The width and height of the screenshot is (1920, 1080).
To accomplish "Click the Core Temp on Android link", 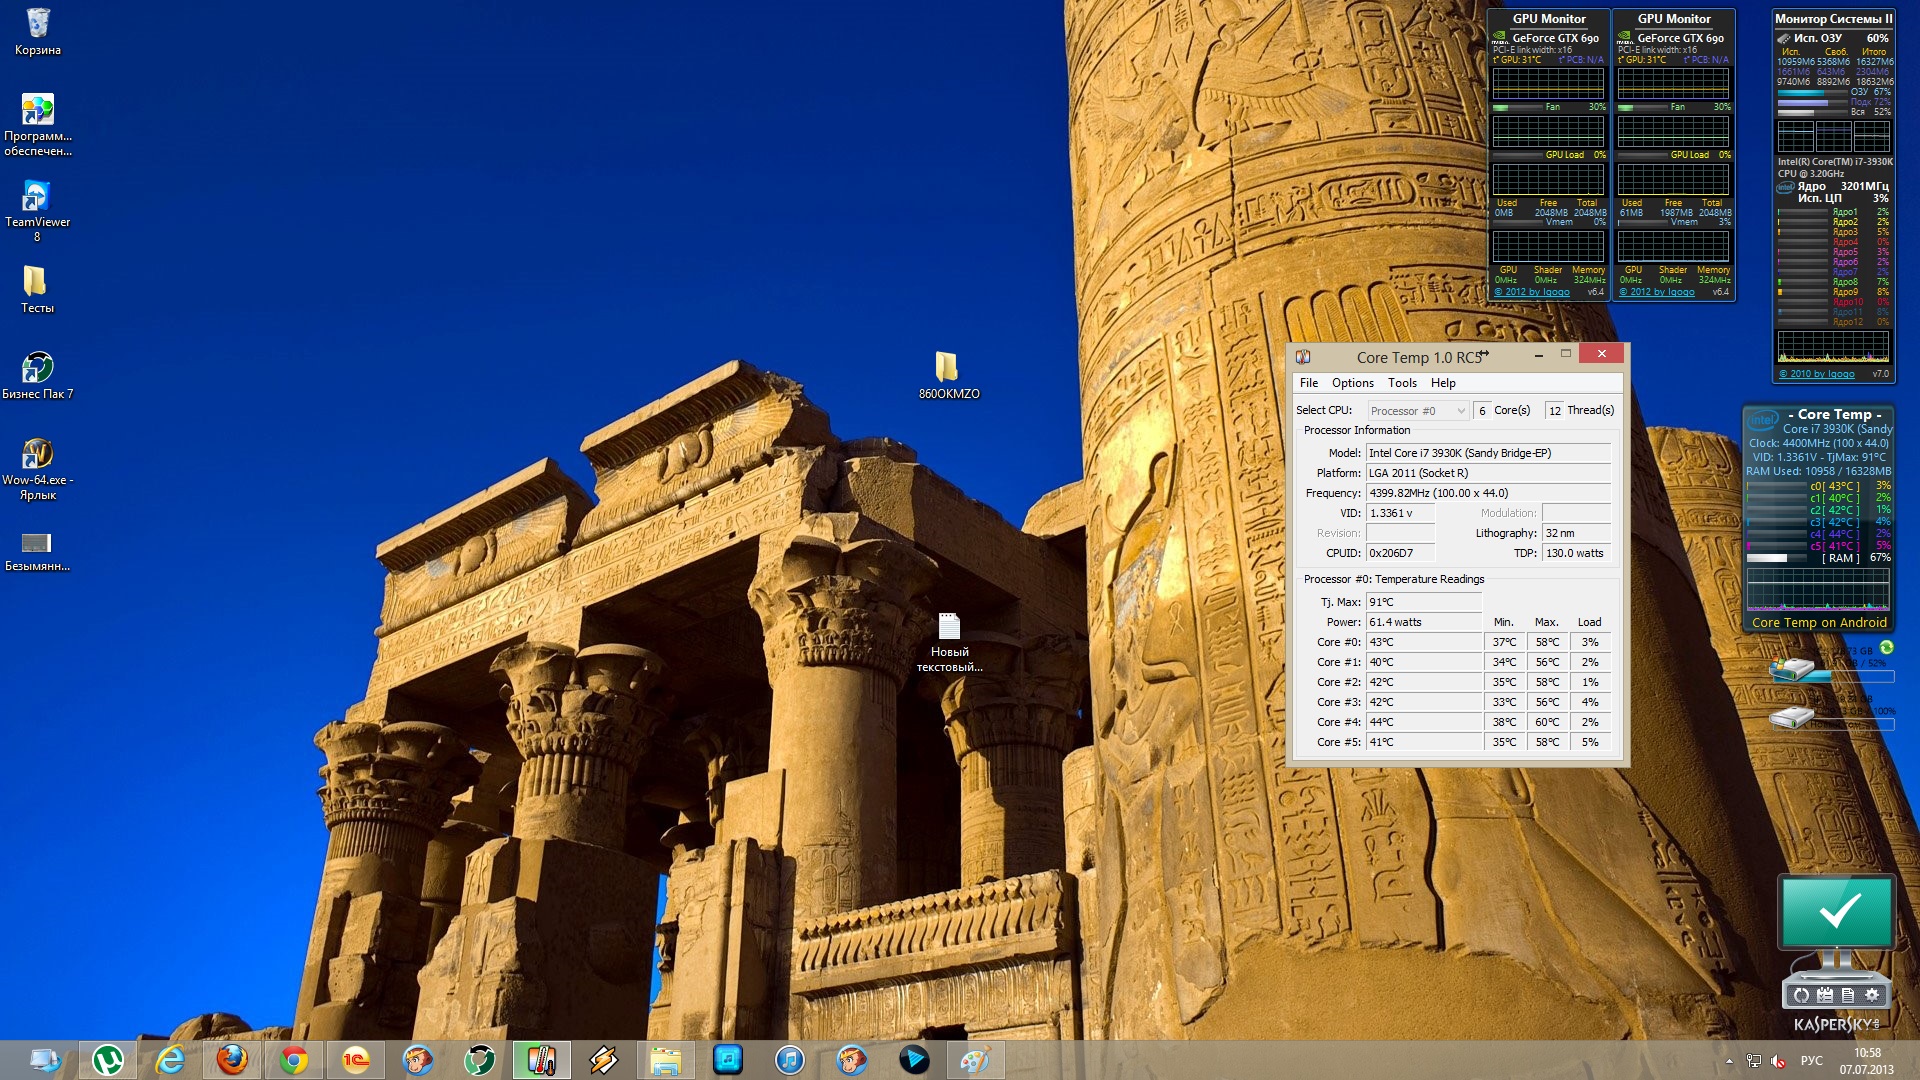I will click(x=1819, y=622).
